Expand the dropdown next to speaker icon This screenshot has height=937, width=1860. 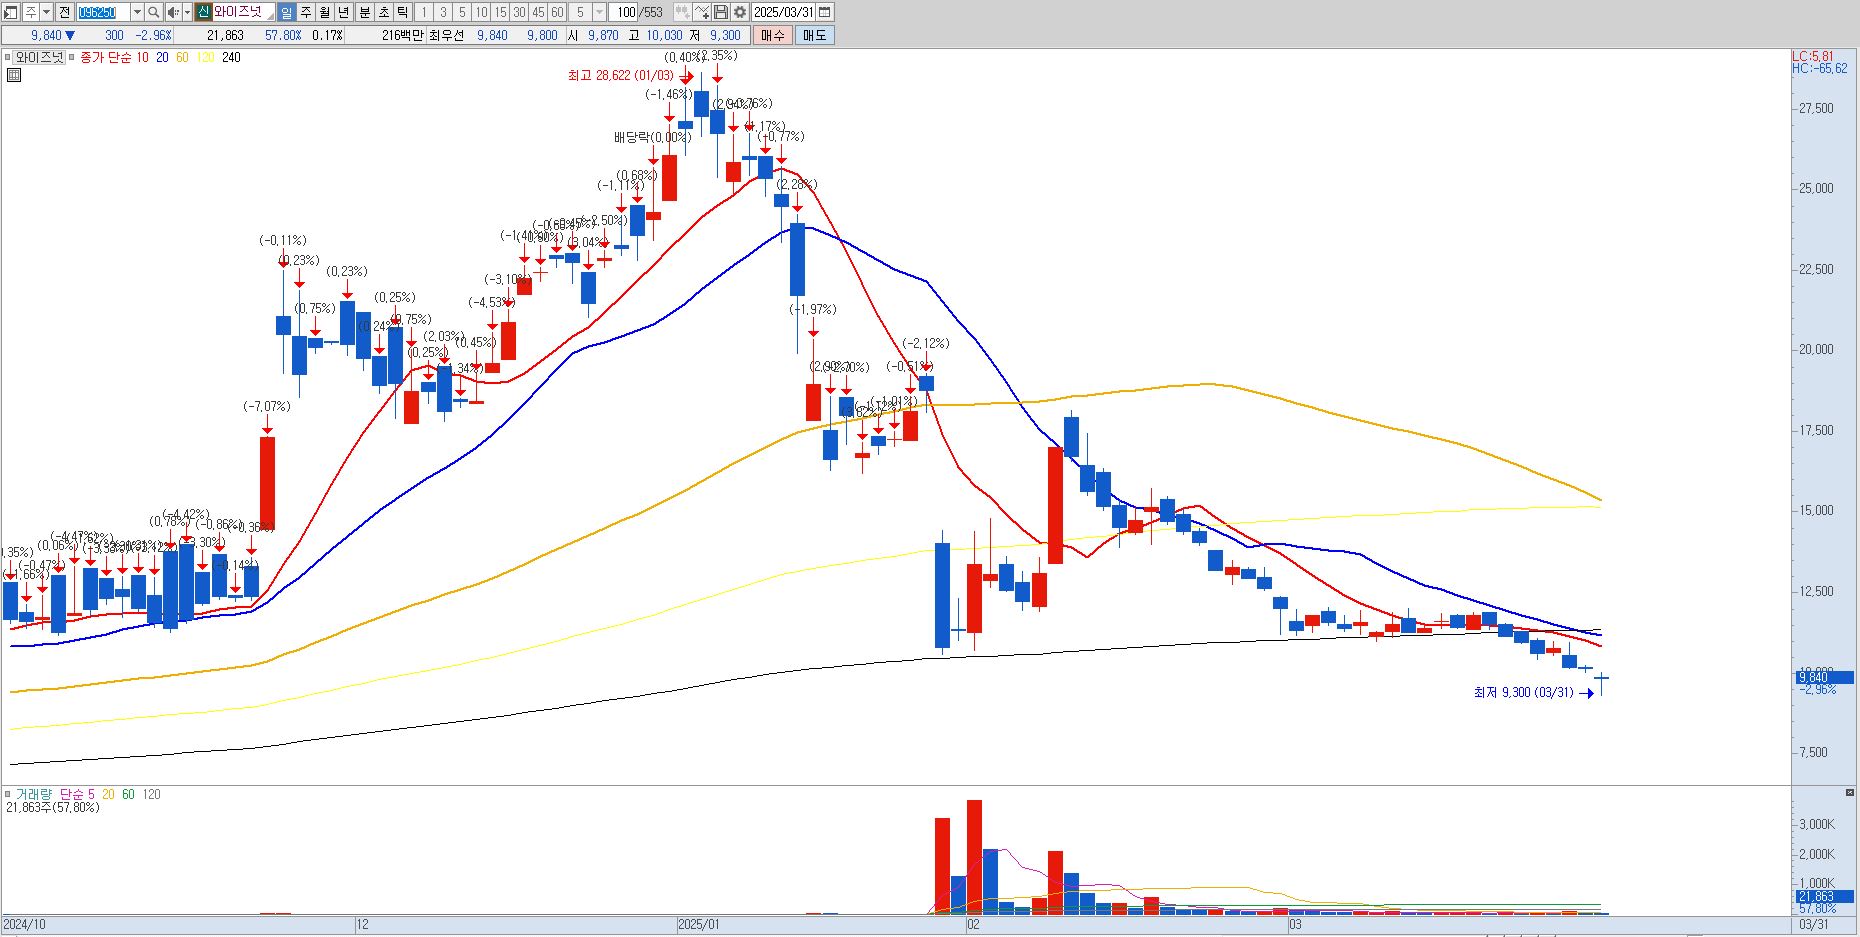pyautogui.click(x=187, y=12)
